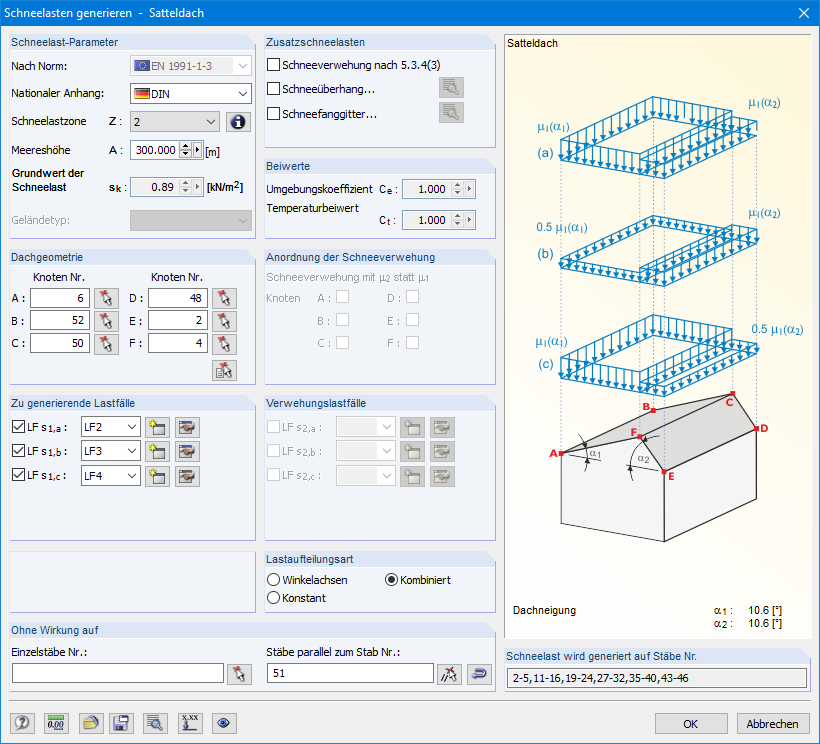Open load case library for LF s1,c
Screen dimensions: 820x744
187,476
